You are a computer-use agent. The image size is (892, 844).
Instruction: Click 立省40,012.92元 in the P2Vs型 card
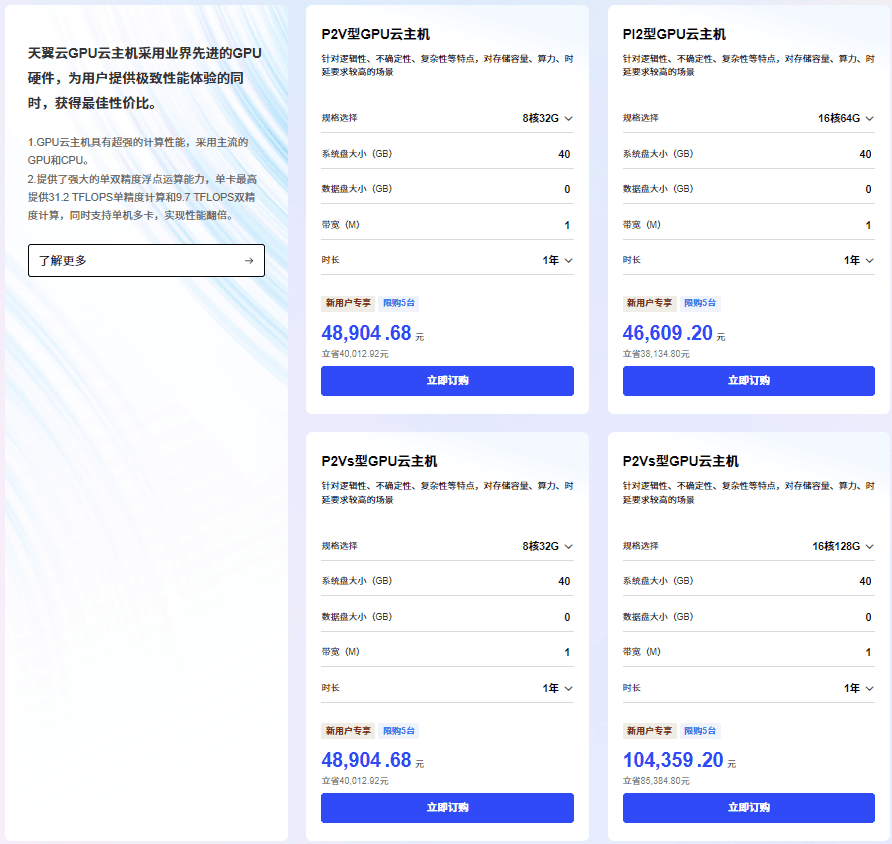pyautogui.click(x=355, y=781)
